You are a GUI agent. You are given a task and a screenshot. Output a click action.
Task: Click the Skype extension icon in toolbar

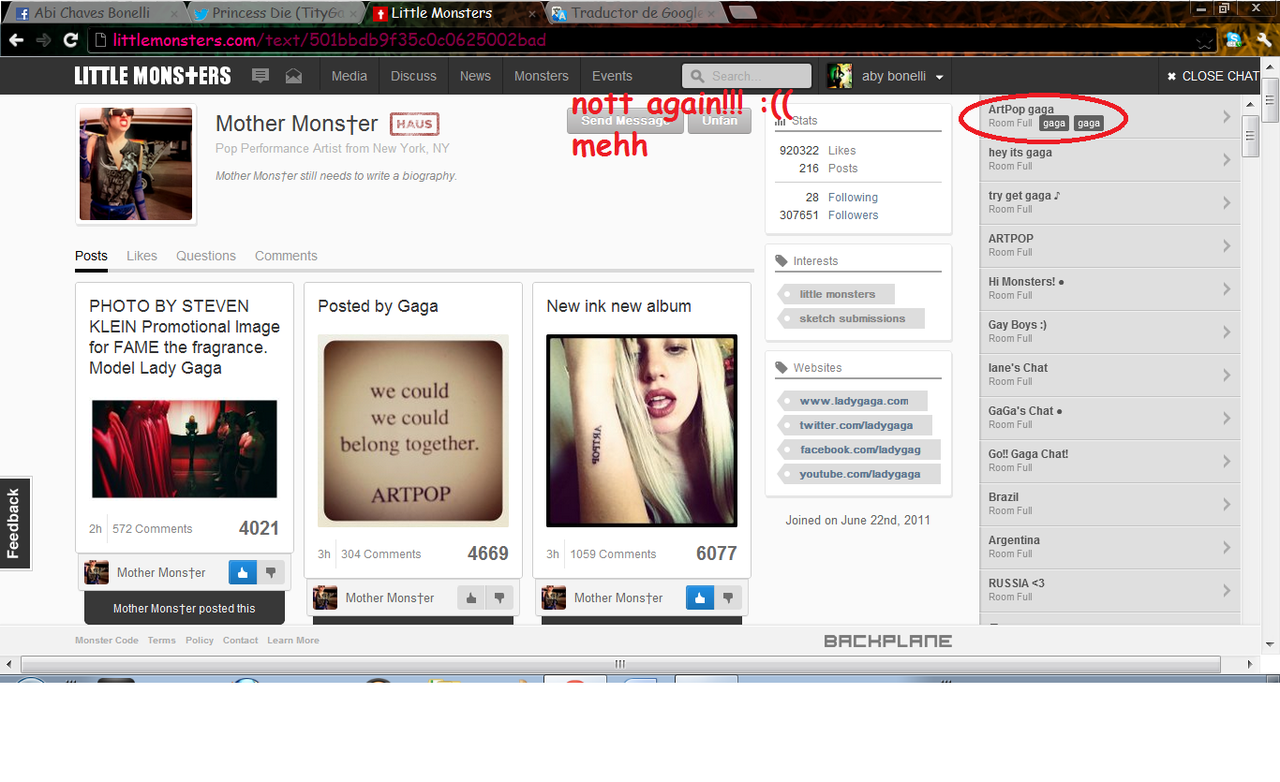pos(1234,40)
